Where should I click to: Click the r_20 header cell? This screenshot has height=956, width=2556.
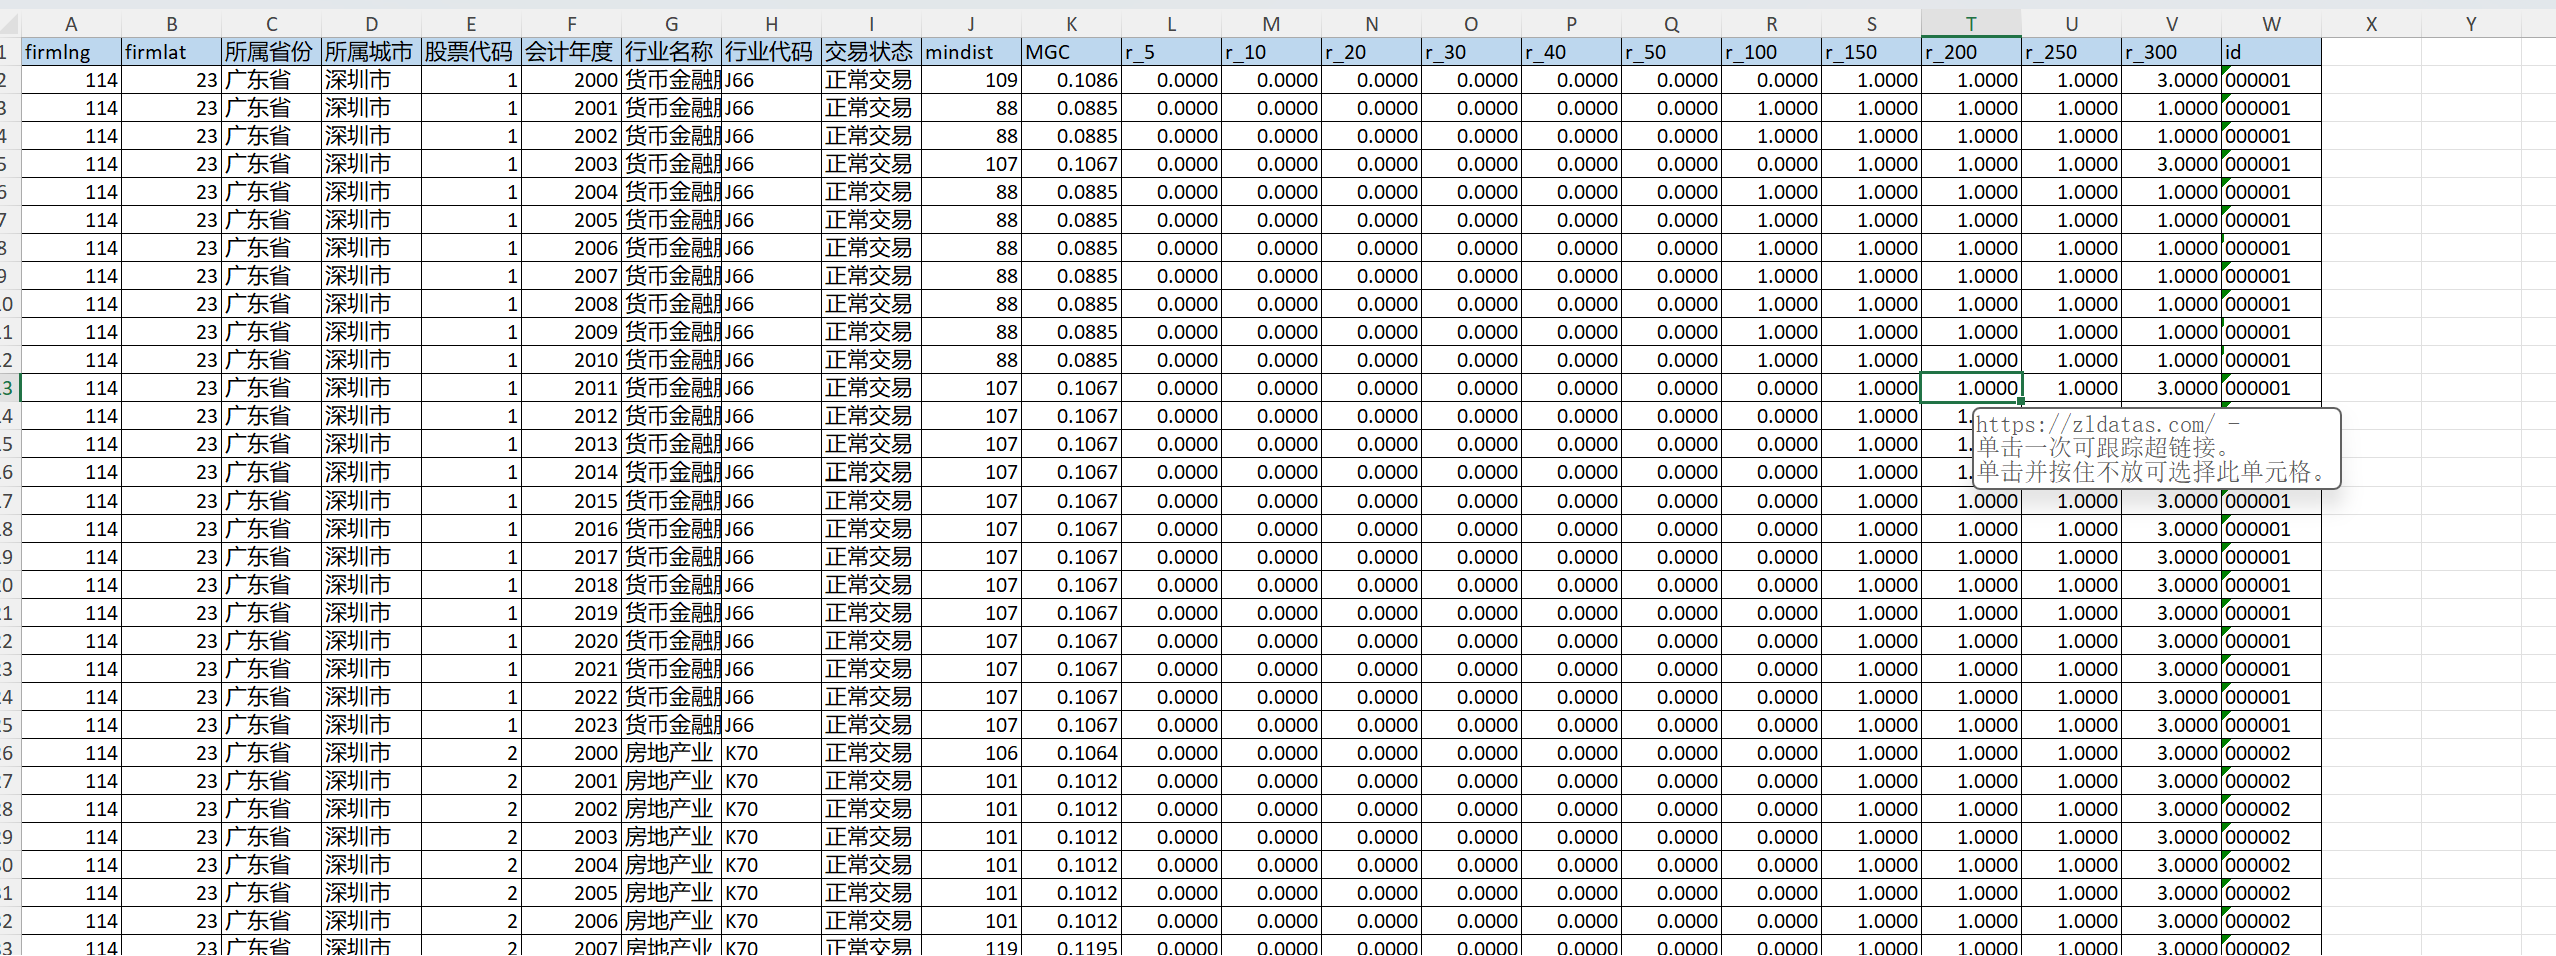[1371, 52]
